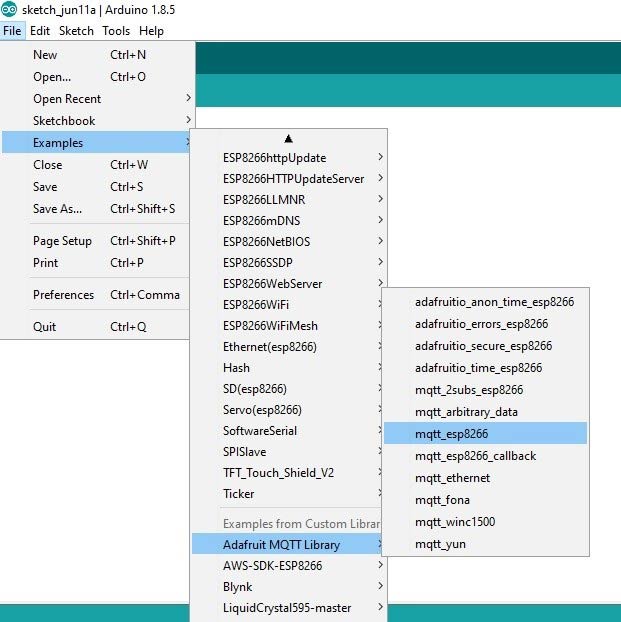Open the Hash examples entry

[286, 368]
